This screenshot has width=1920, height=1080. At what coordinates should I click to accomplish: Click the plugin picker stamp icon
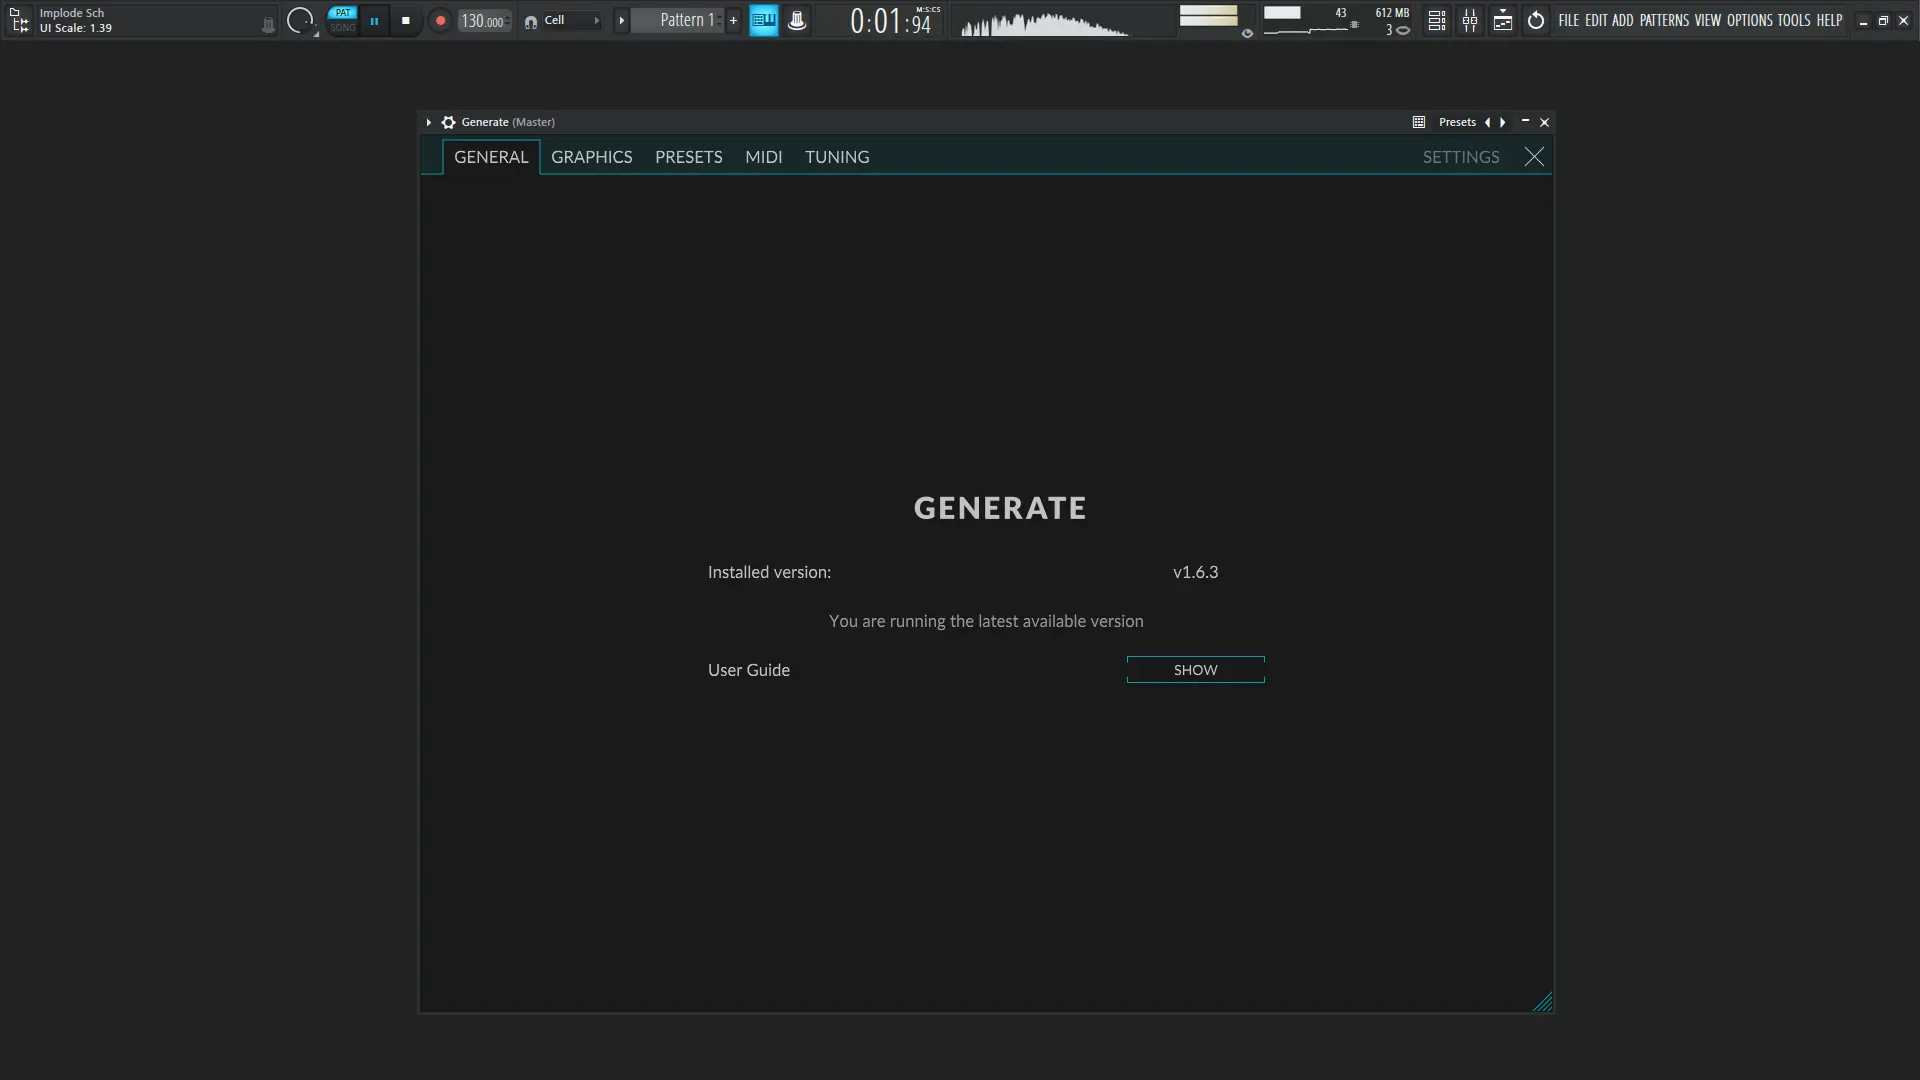click(797, 20)
